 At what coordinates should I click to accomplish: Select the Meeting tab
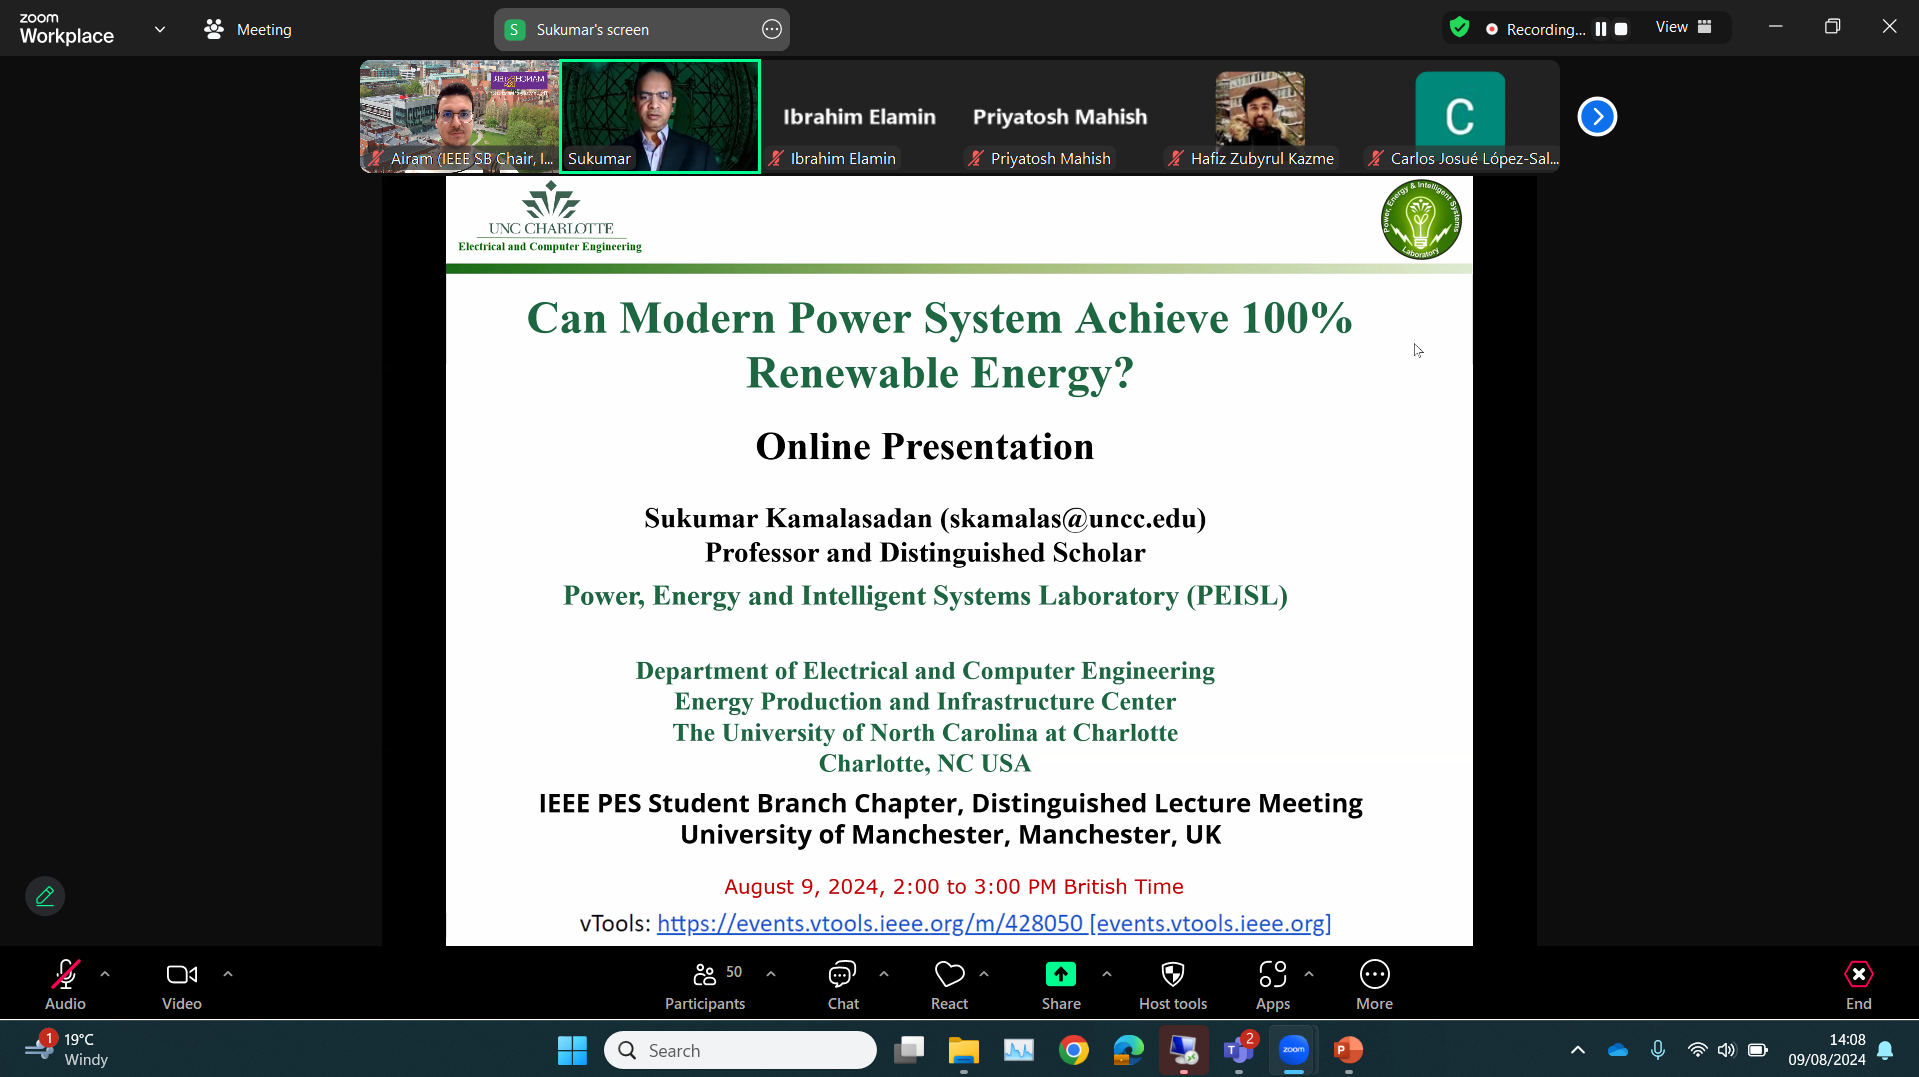[x=248, y=30]
